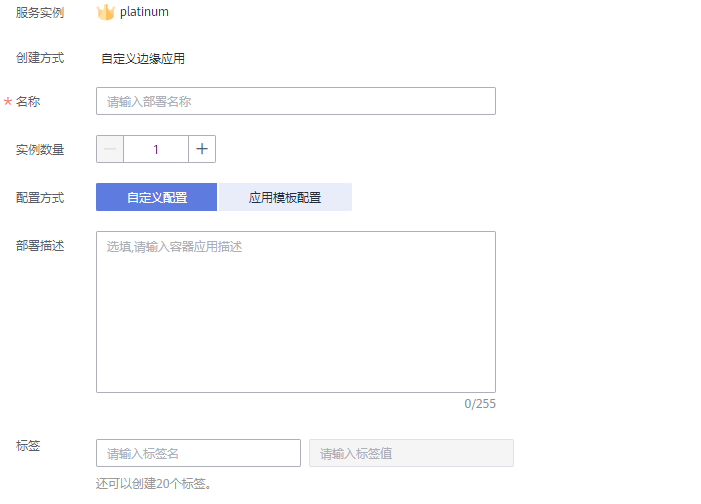Click the 名称 required field label

click(x=28, y=102)
